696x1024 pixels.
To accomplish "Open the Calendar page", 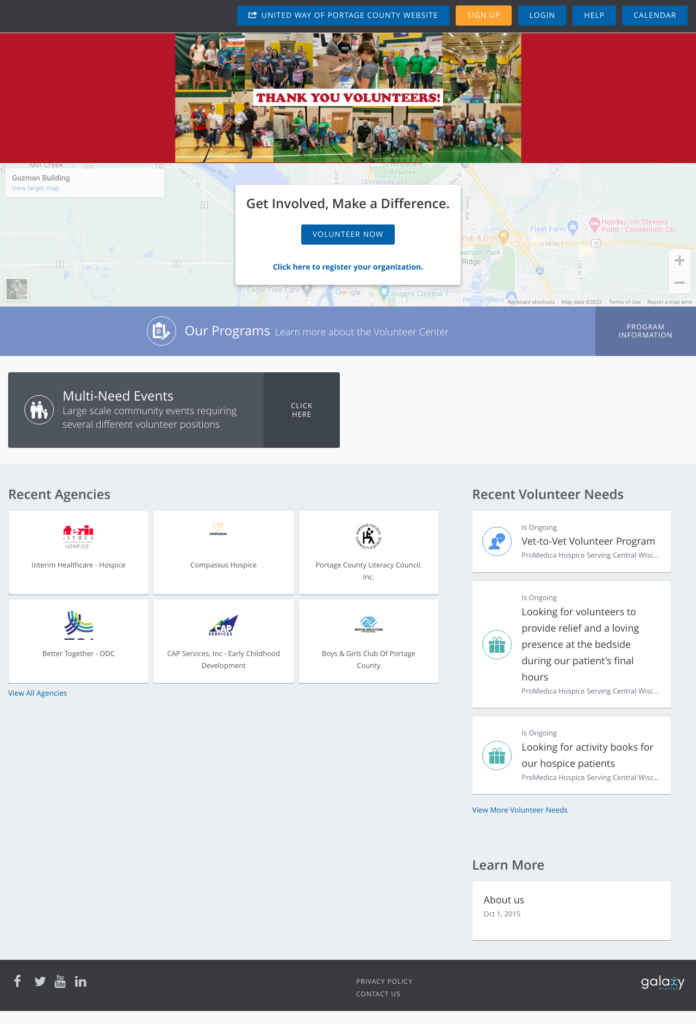I will click(654, 15).
